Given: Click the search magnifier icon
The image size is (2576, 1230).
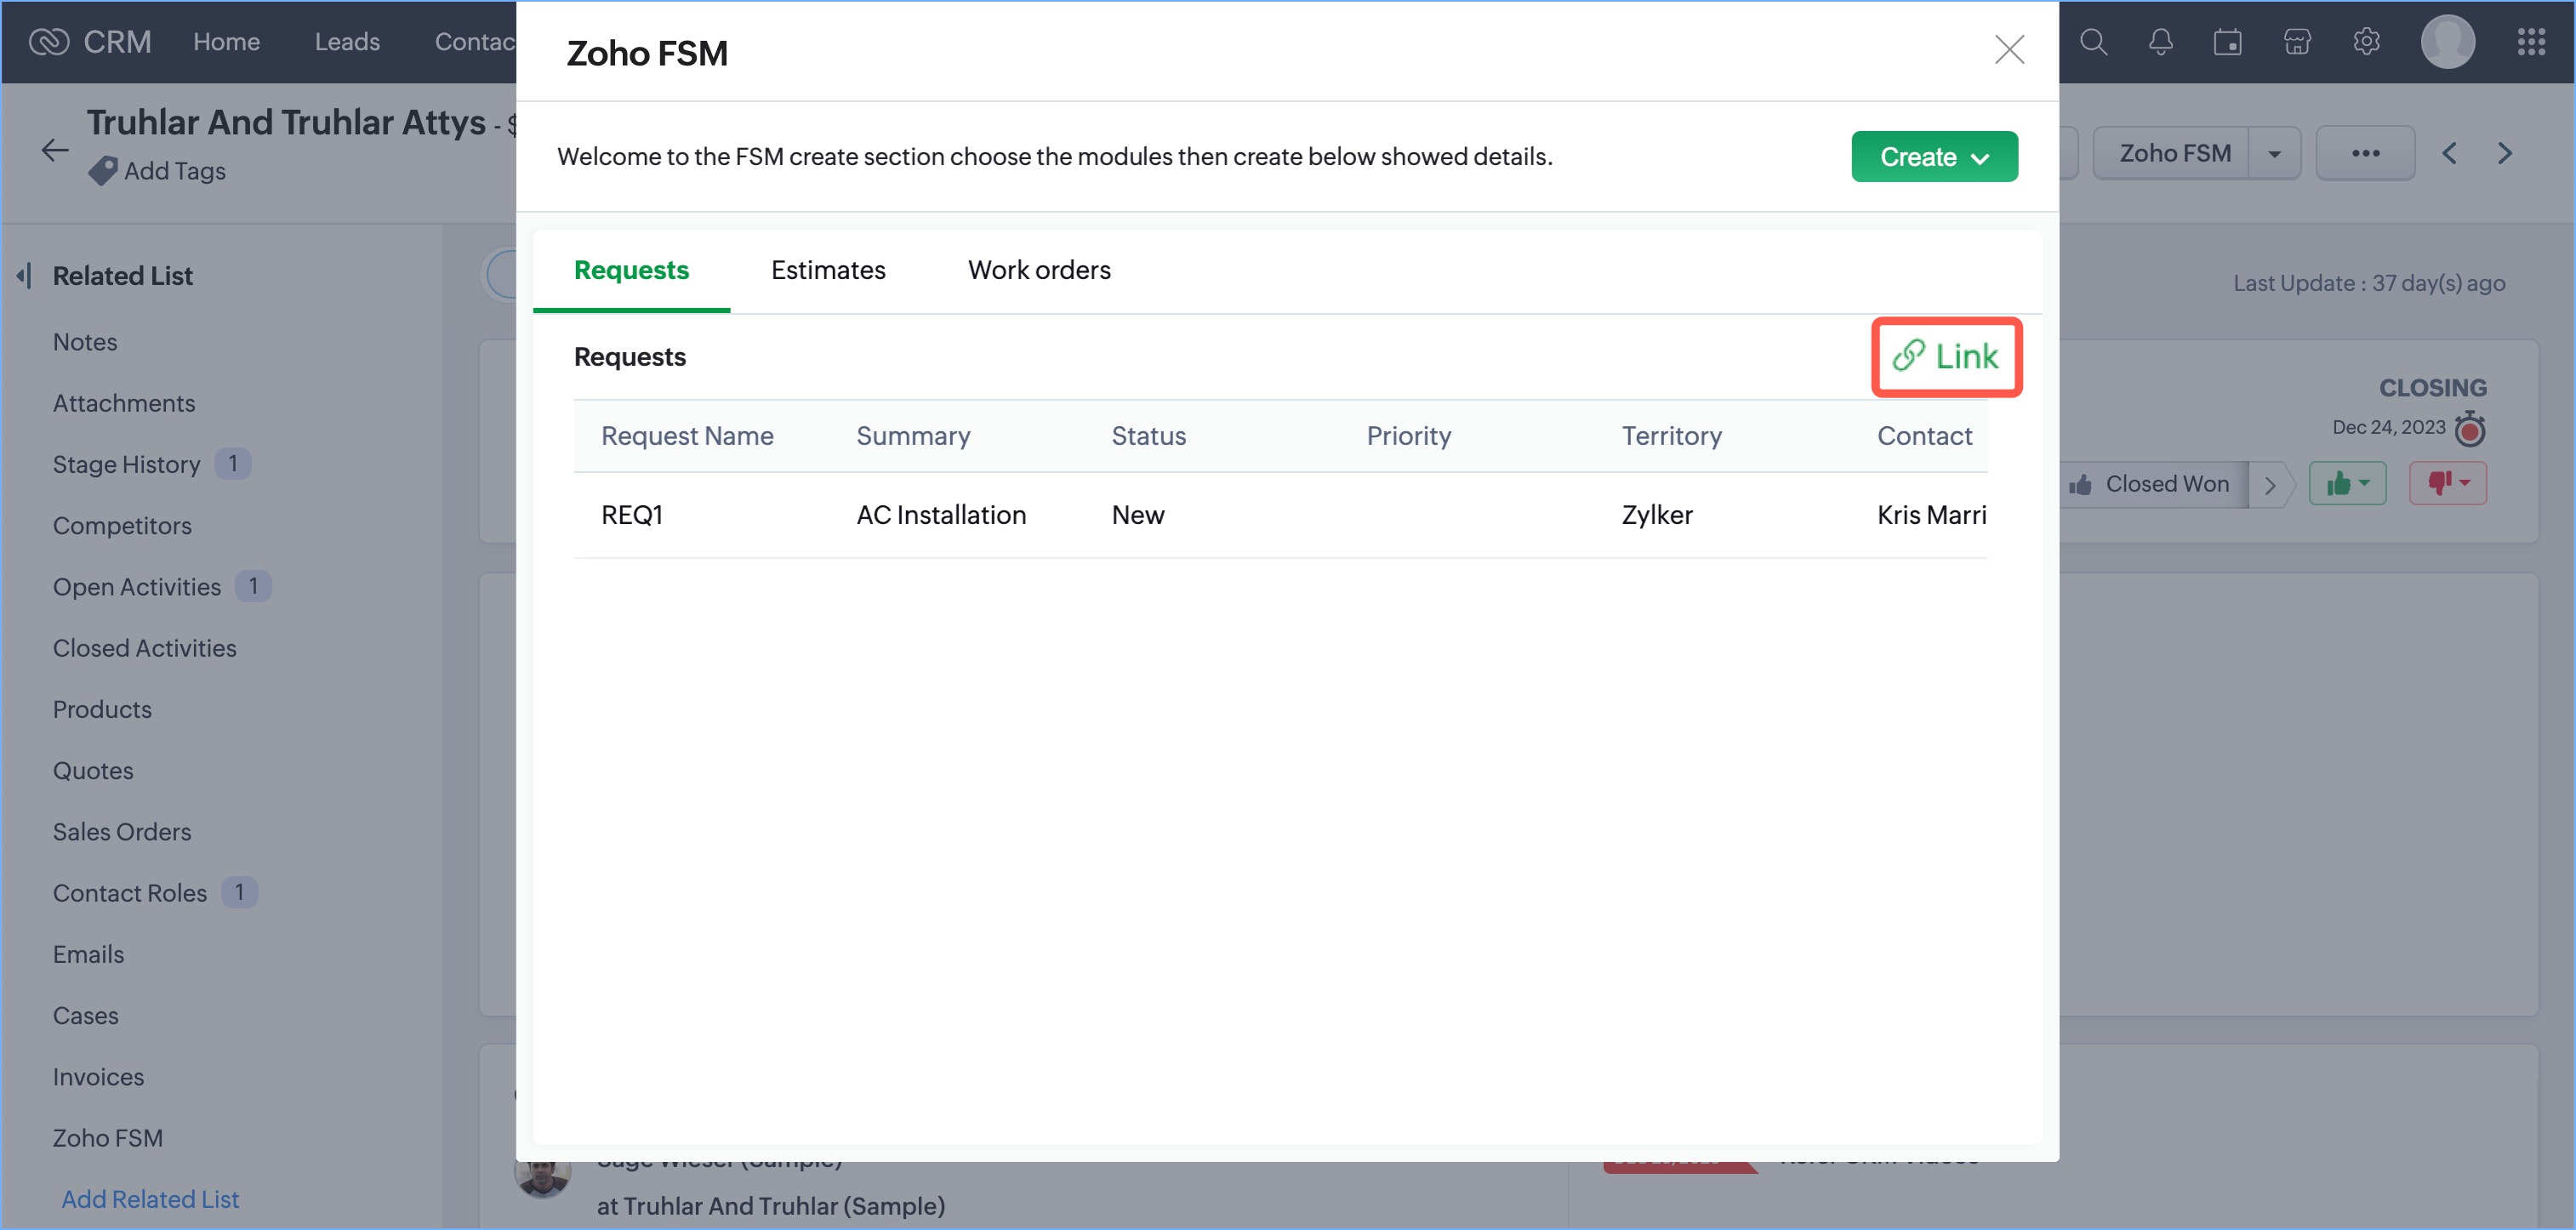Looking at the screenshot, I should [2093, 42].
